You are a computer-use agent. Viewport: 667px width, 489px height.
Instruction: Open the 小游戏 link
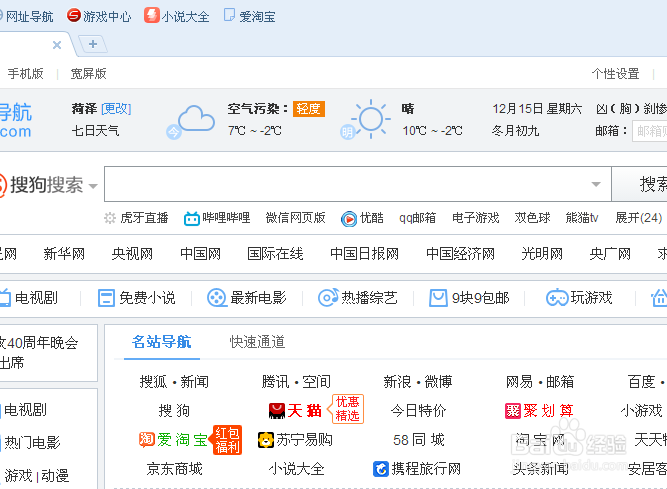(x=641, y=411)
